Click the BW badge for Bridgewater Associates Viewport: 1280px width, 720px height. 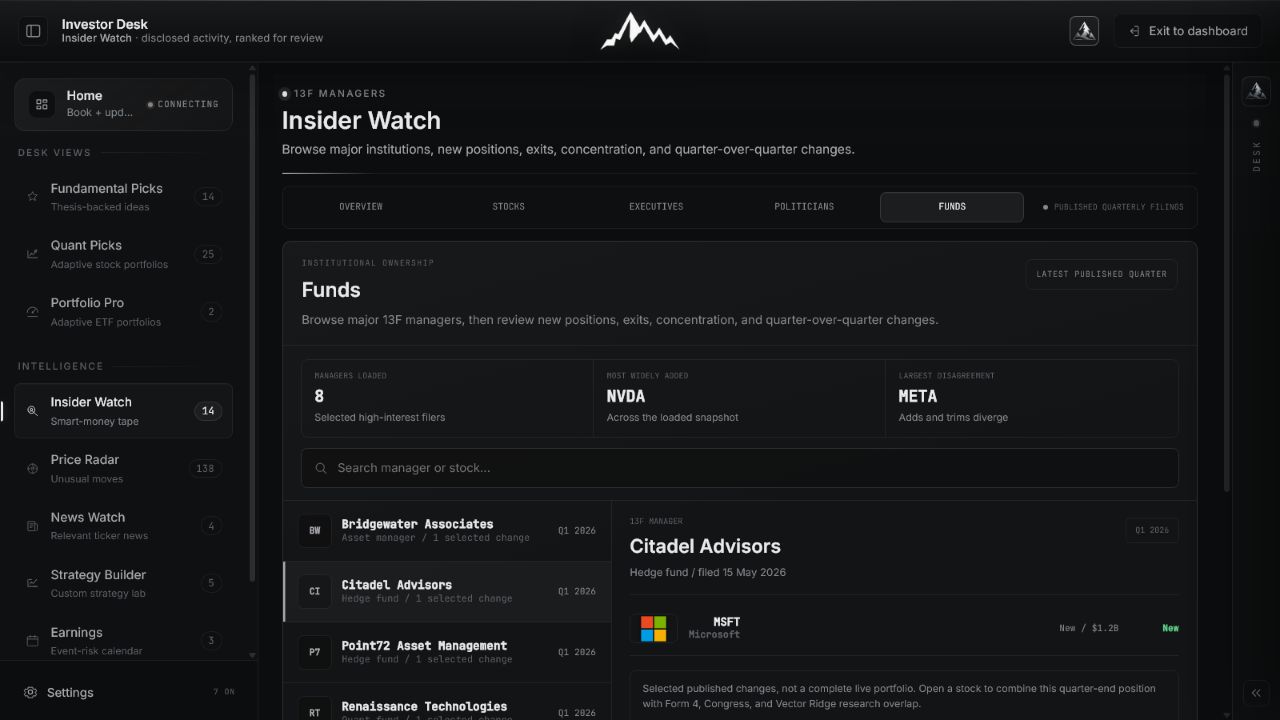click(x=314, y=531)
